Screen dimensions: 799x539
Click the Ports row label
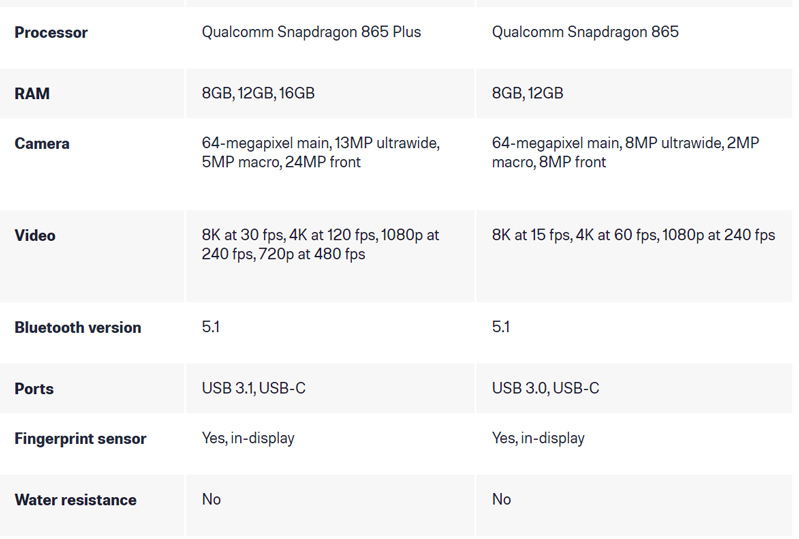click(34, 389)
